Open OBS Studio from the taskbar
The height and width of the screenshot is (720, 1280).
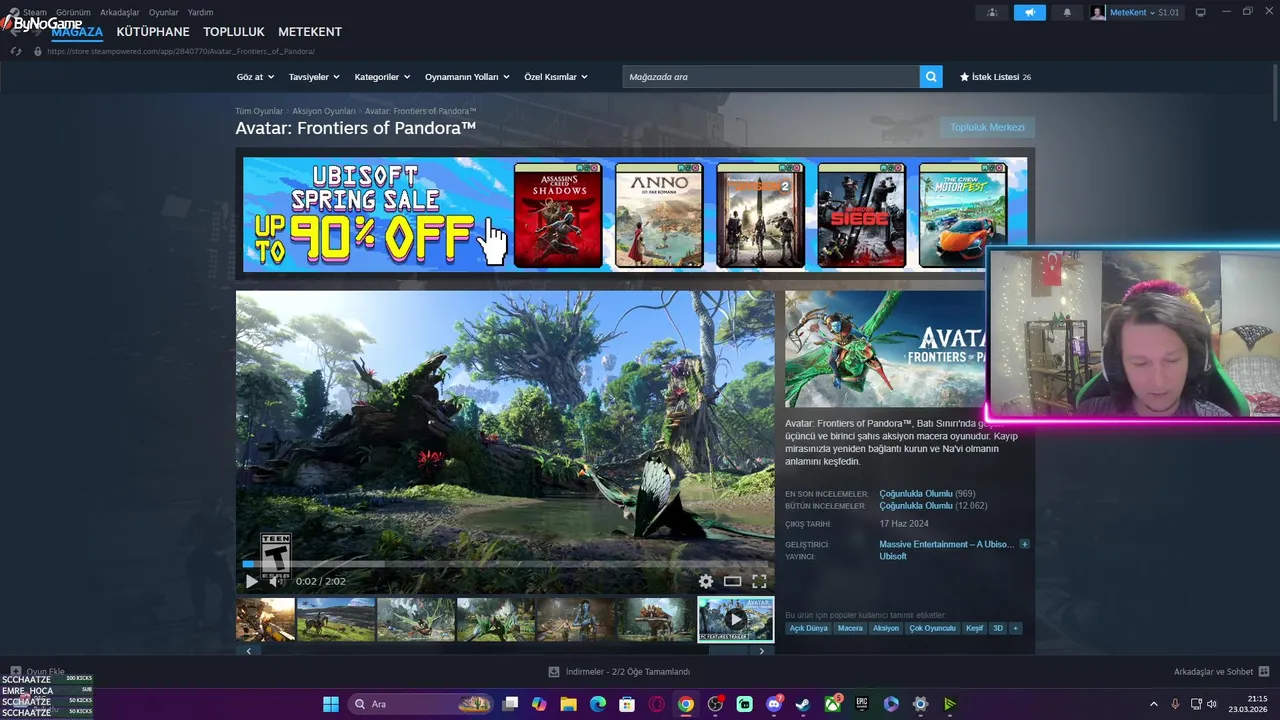point(715,704)
